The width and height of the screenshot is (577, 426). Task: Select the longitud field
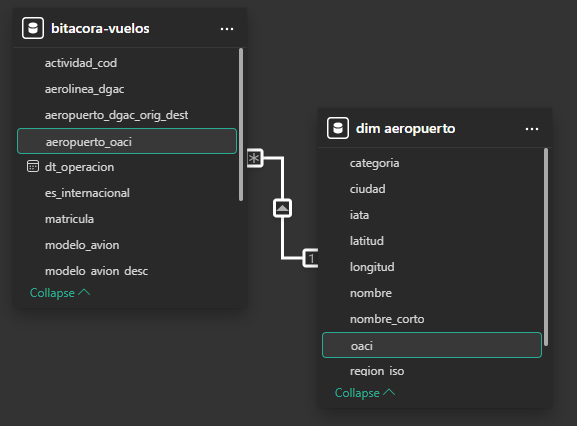click(x=432, y=267)
